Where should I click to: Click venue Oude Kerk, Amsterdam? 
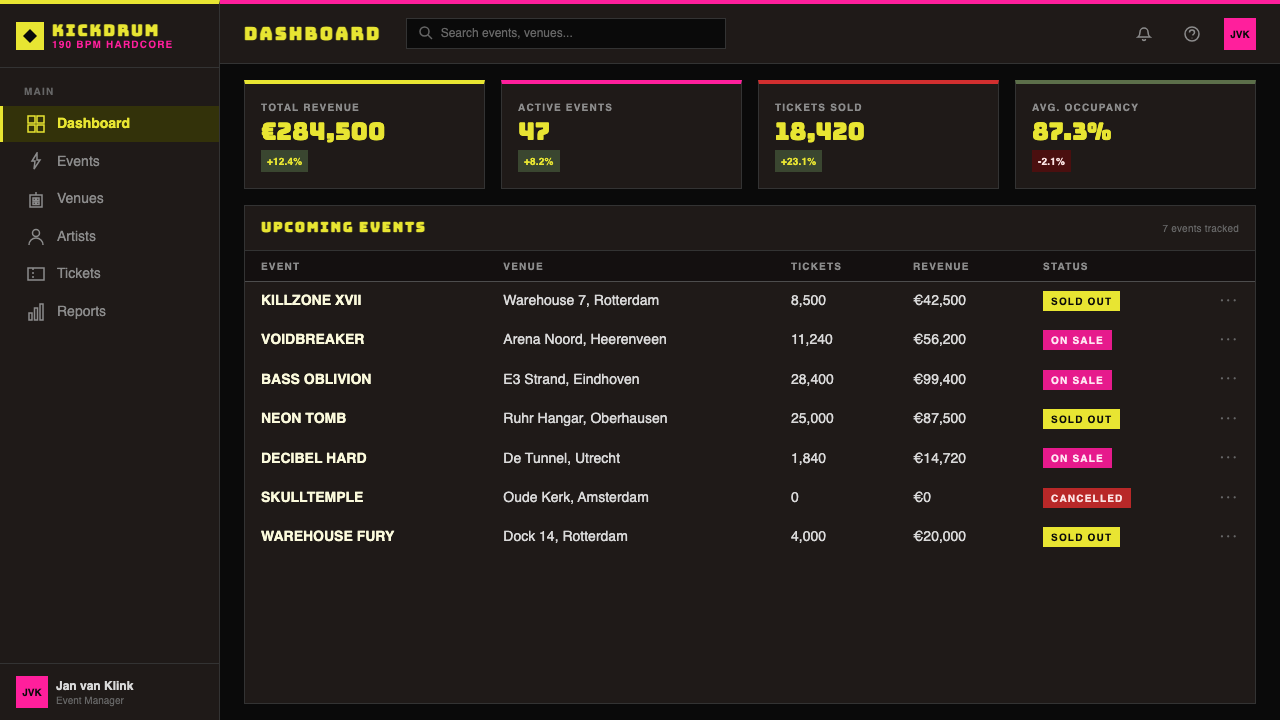click(576, 497)
